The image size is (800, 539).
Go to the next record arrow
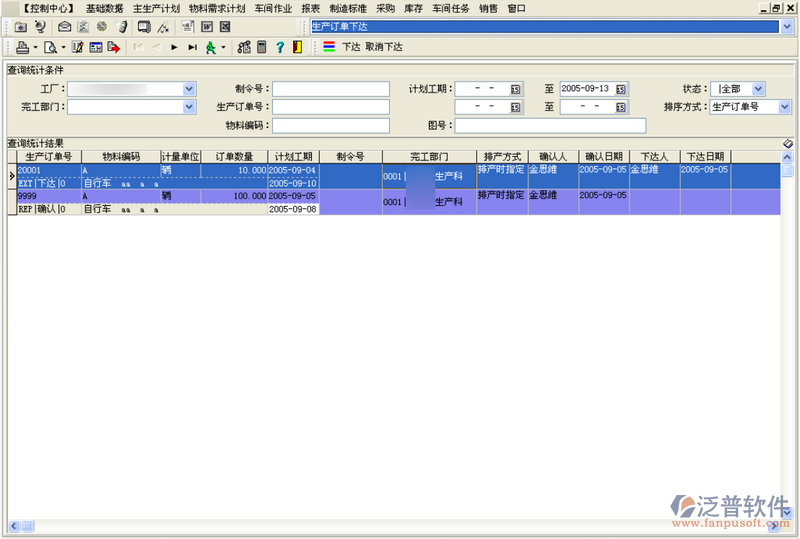click(174, 47)
